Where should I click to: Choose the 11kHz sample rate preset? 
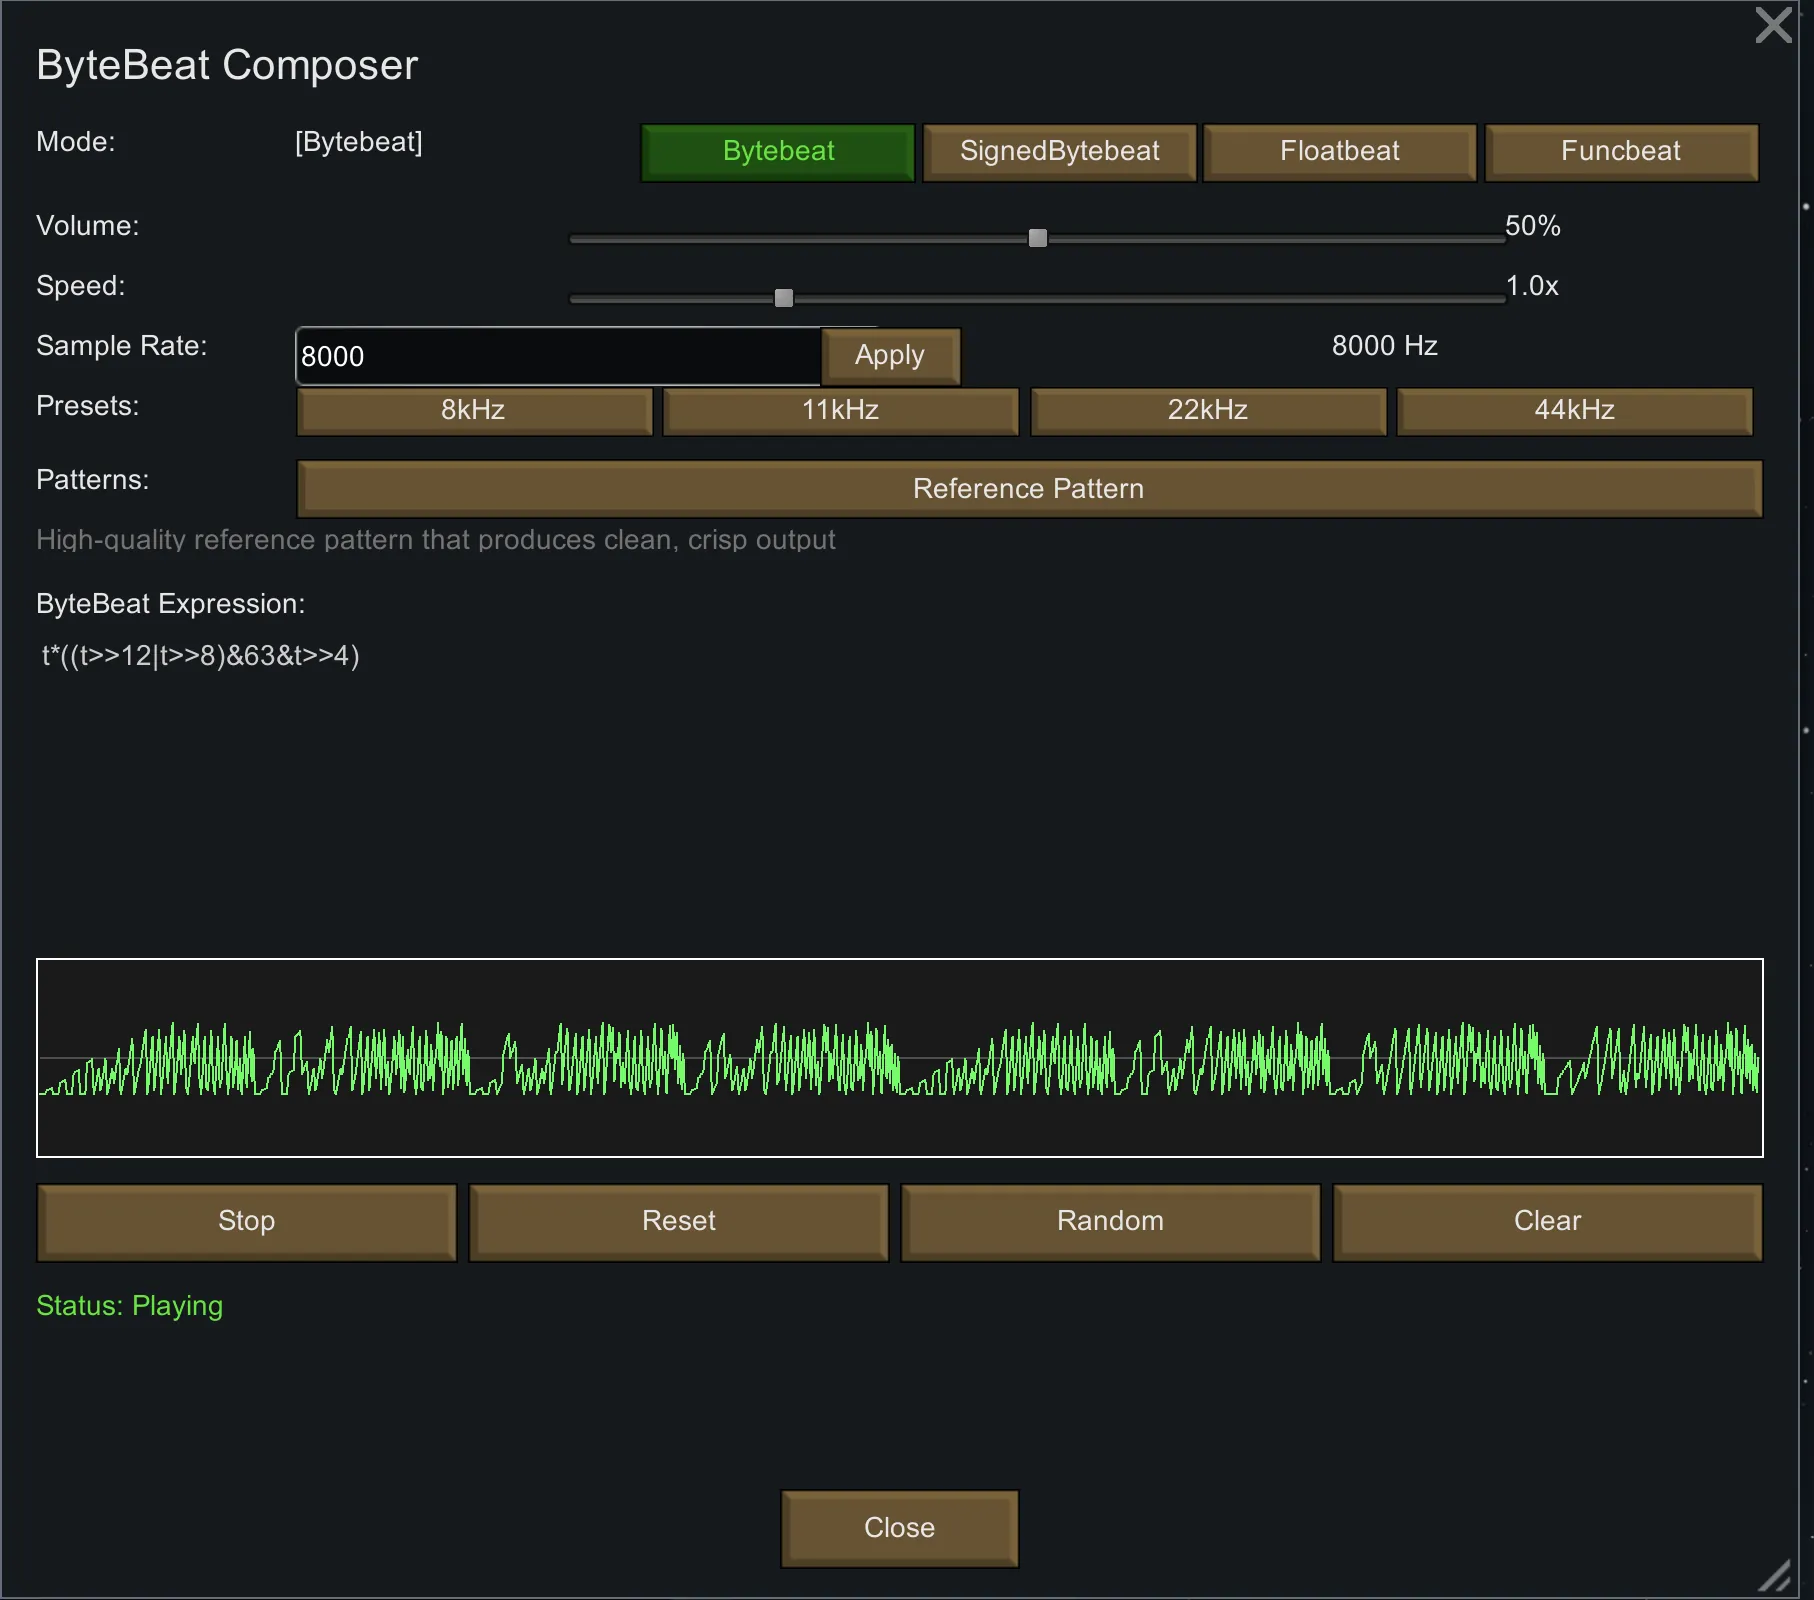[x=840, y=411]
